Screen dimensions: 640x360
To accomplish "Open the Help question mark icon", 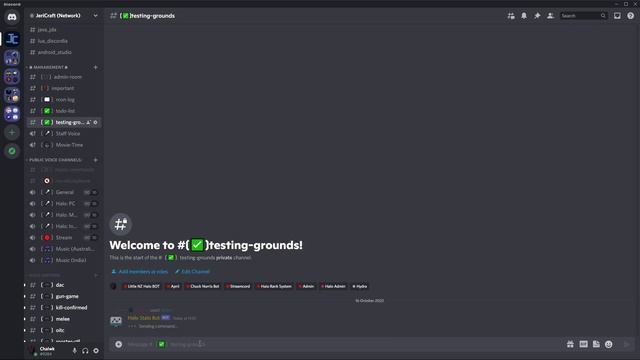I will [x=631, y=16].
